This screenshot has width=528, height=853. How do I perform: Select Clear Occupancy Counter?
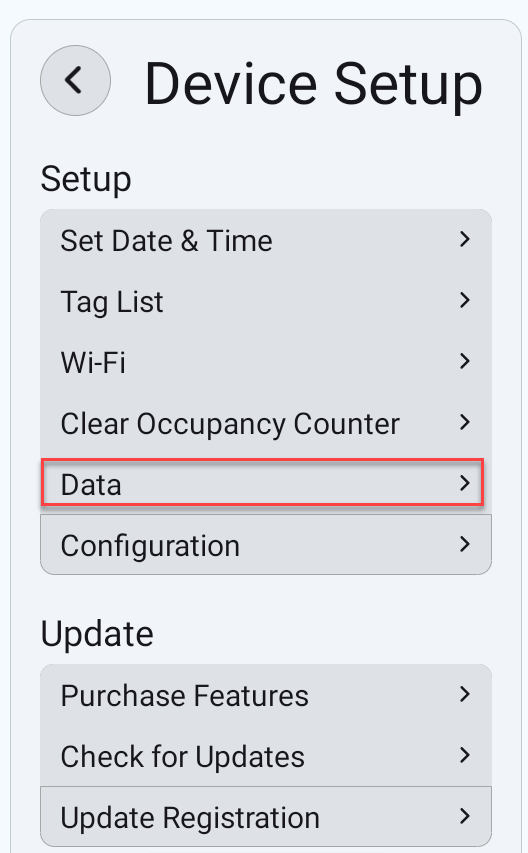click(266, 423)
